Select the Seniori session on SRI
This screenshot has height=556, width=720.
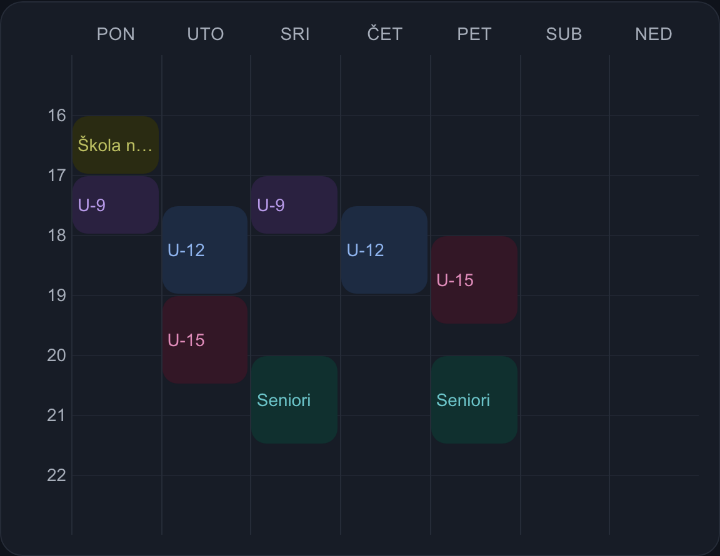(x=294, y=400)
